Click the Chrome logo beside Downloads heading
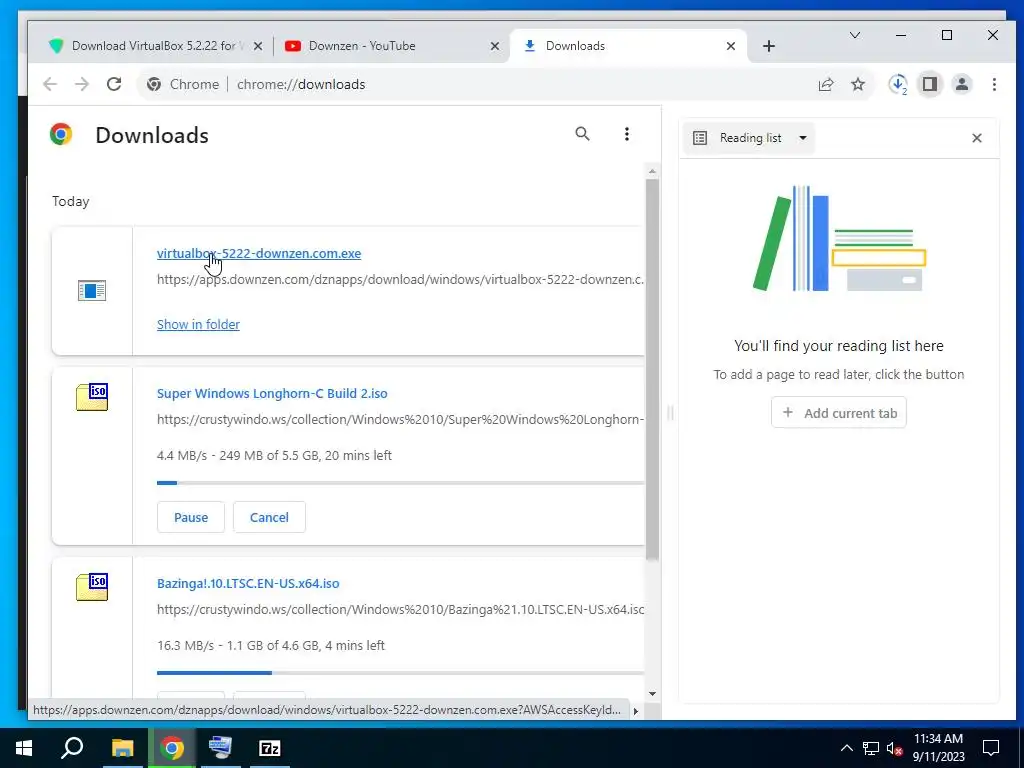This screenshot has height=768, width=1024. coord(61,135)
